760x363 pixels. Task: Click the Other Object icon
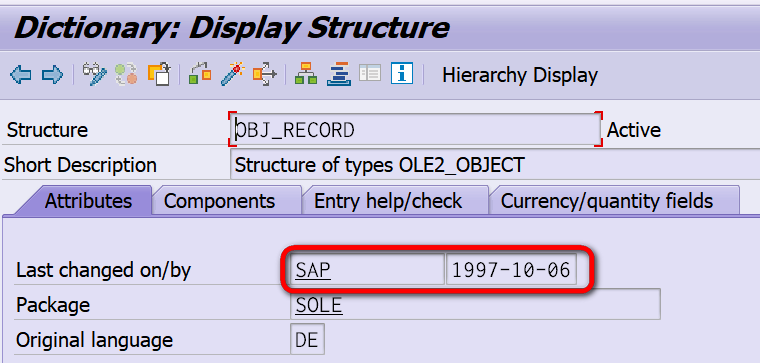coord(159,74)
